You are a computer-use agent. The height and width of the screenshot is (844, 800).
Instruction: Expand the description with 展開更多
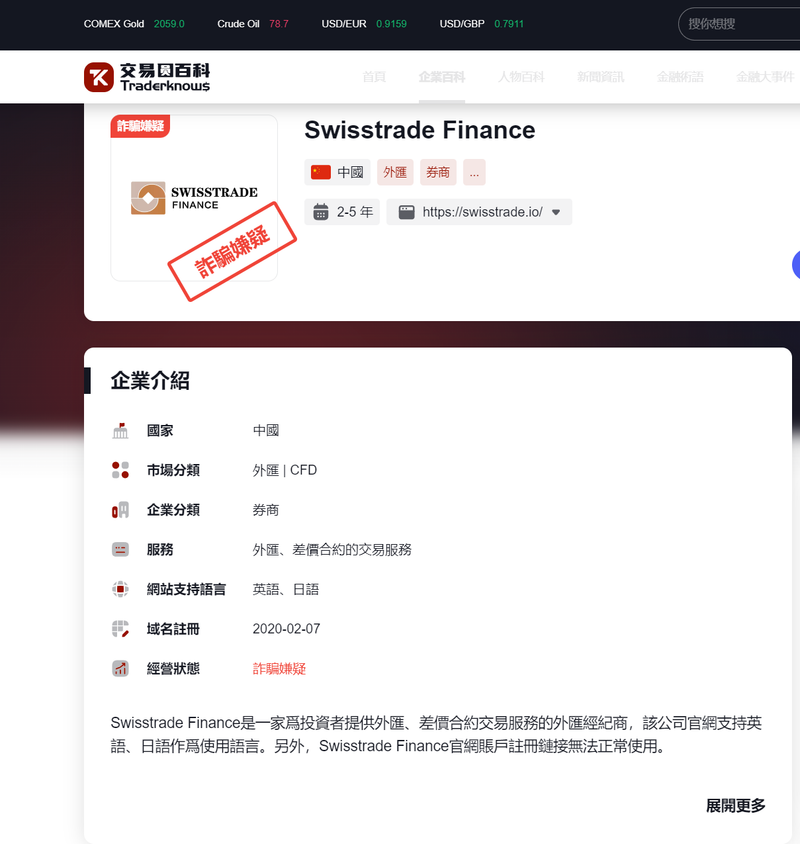click(x=735, y=806)
